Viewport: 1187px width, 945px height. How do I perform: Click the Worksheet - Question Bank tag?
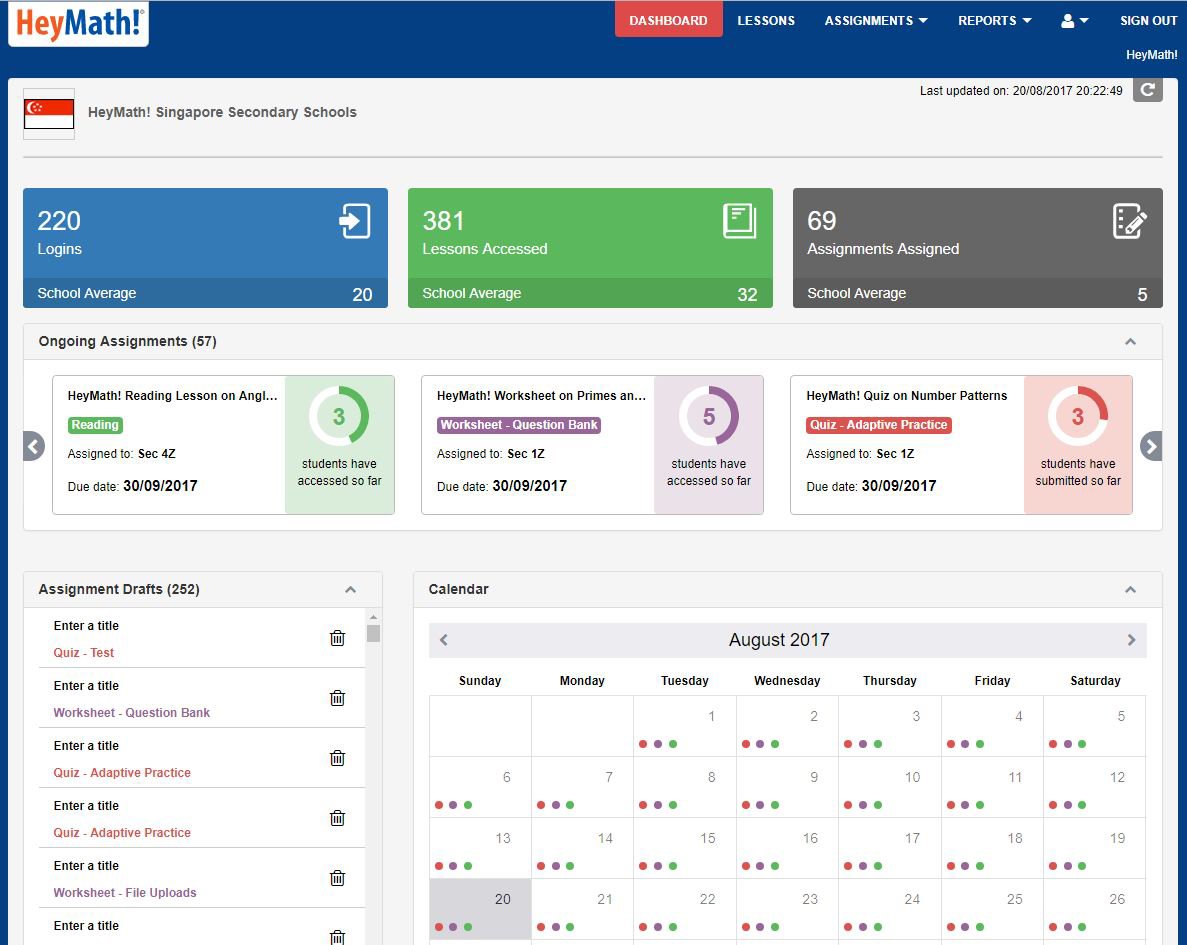coord(519,425)
